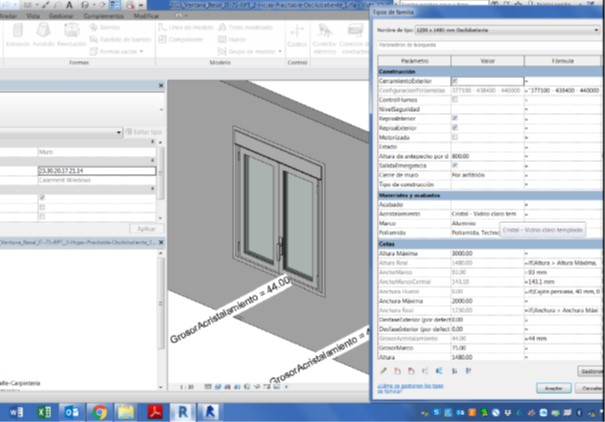Select the Por anfitrión cell
This screenshot has width=605, height=422.
click(x=487, y=175)
